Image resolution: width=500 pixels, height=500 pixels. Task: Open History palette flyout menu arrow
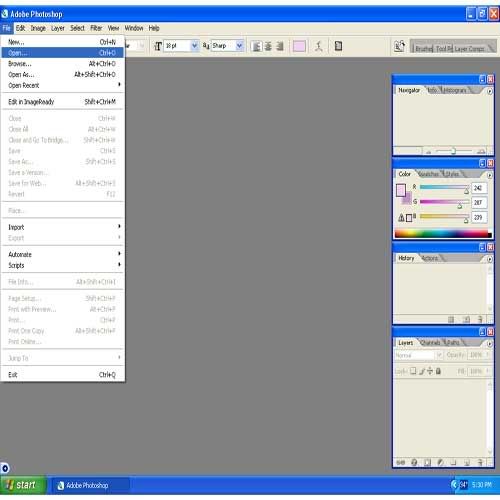(x=490, y=259)
